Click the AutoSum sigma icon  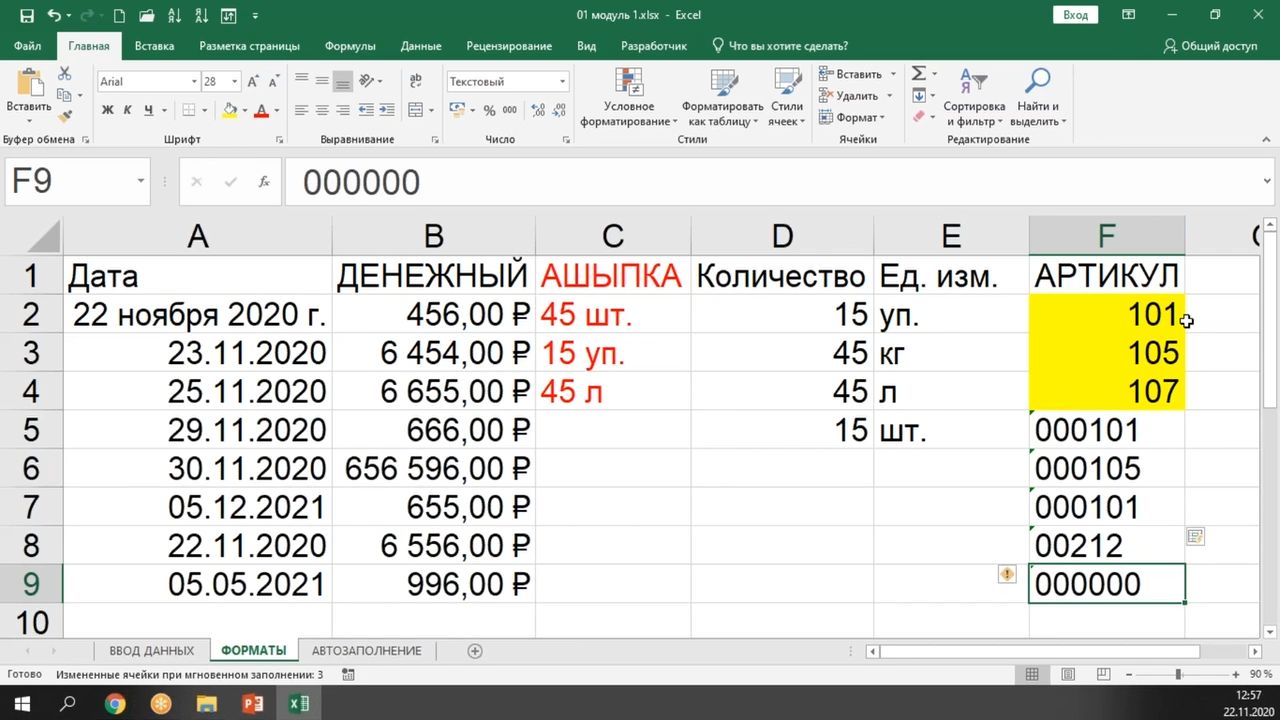[918, 74]
